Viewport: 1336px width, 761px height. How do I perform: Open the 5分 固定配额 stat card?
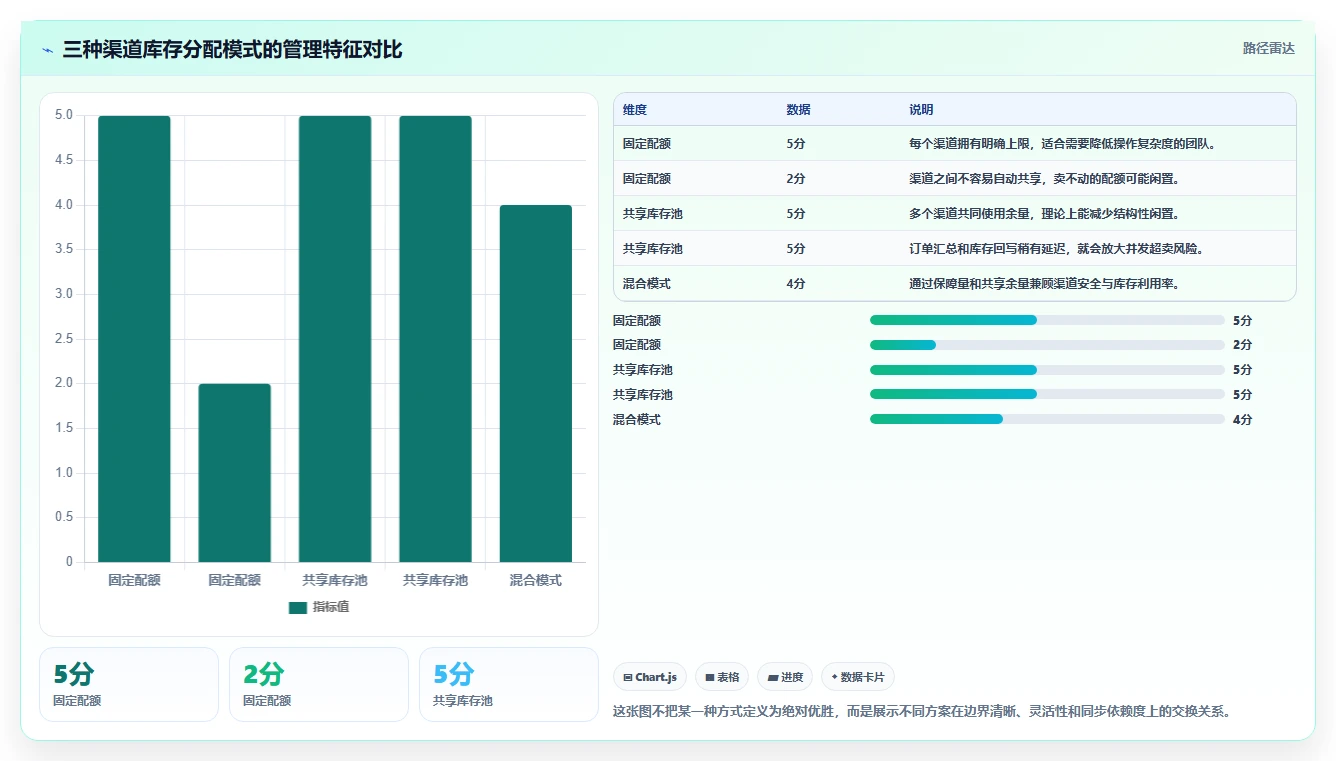tap(129, 684)
